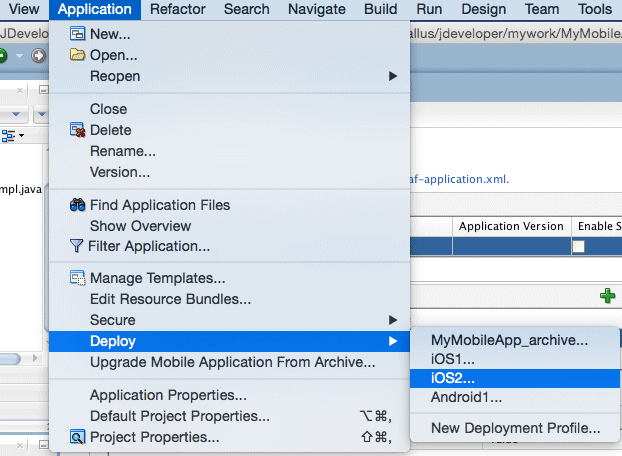
Task: Click the Find Application Files binoculars icon
Action: click(77, 205)
